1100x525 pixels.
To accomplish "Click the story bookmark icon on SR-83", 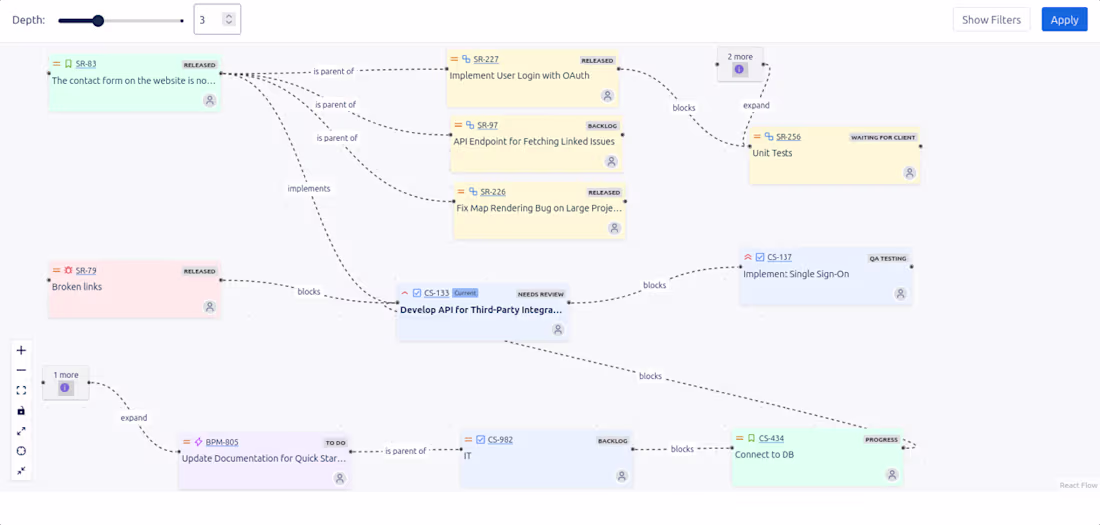I will pos(68,64).
